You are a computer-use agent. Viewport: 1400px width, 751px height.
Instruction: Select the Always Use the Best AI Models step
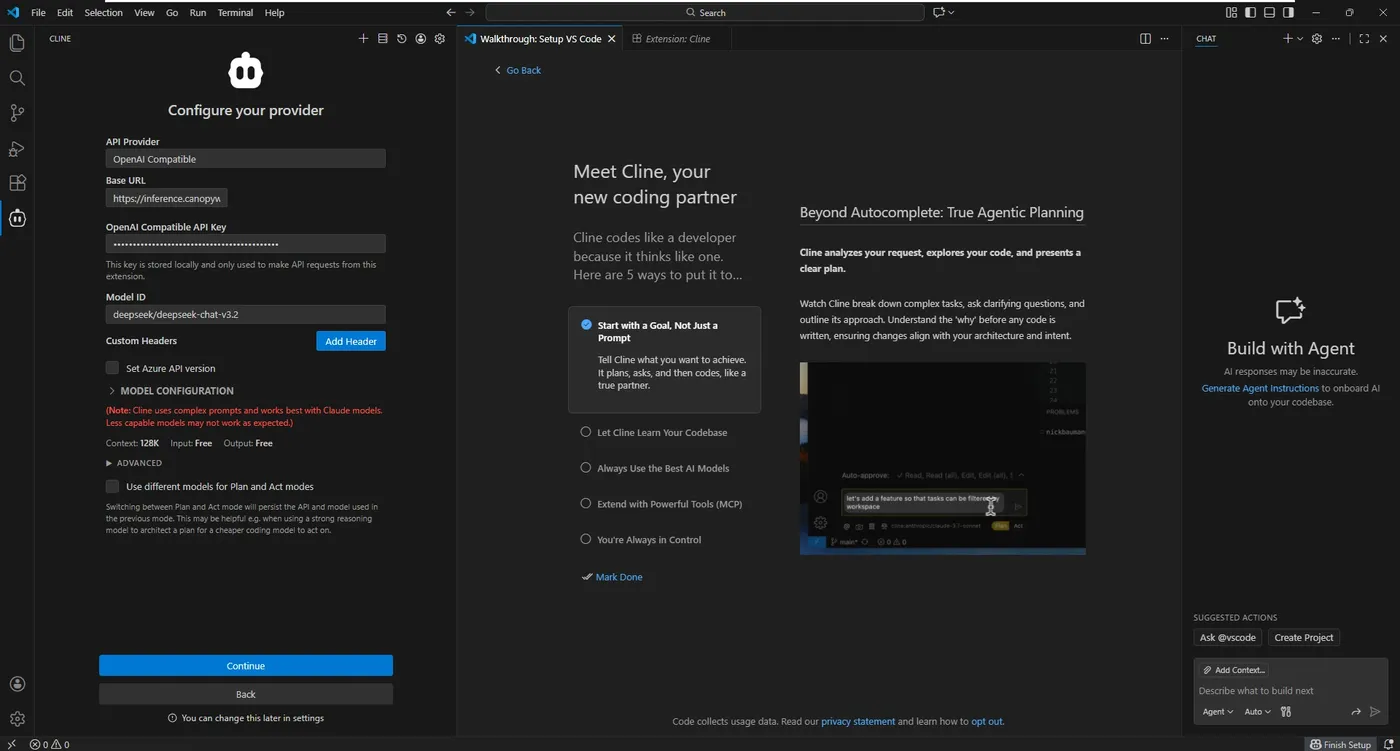pyautogui.click(x=664, y=468)
